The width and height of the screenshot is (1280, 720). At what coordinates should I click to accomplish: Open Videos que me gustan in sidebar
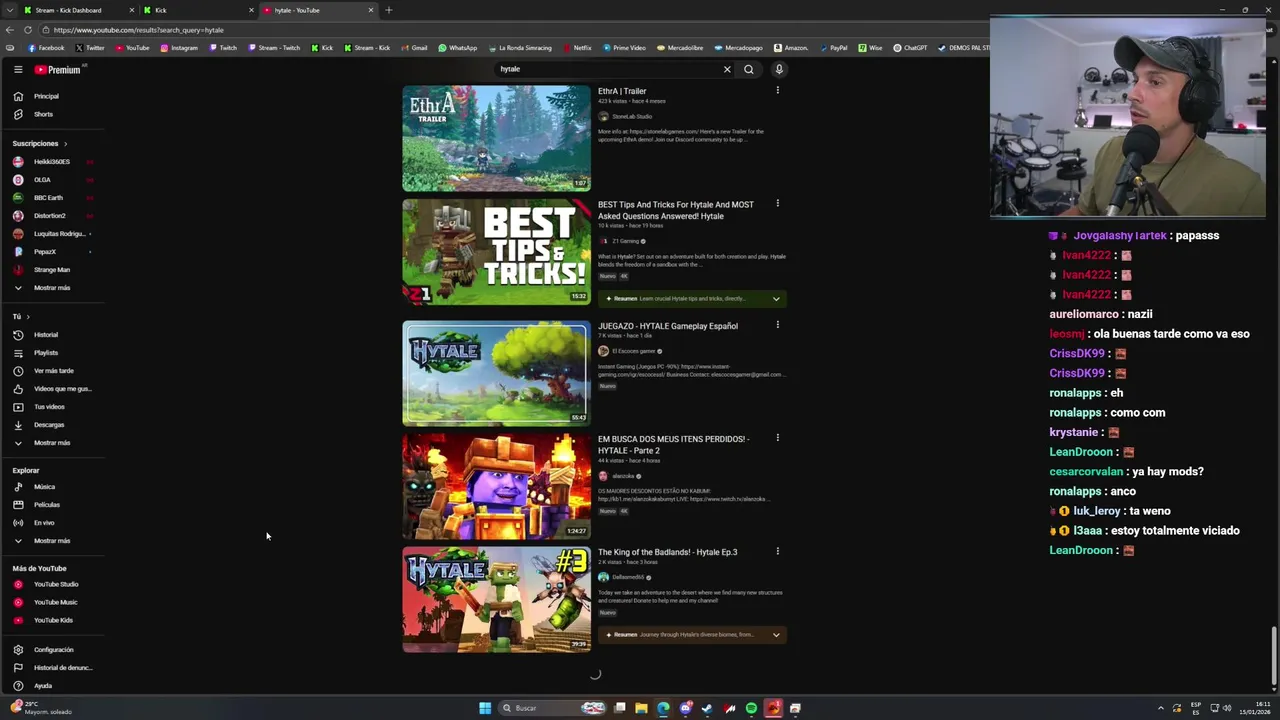62,389
